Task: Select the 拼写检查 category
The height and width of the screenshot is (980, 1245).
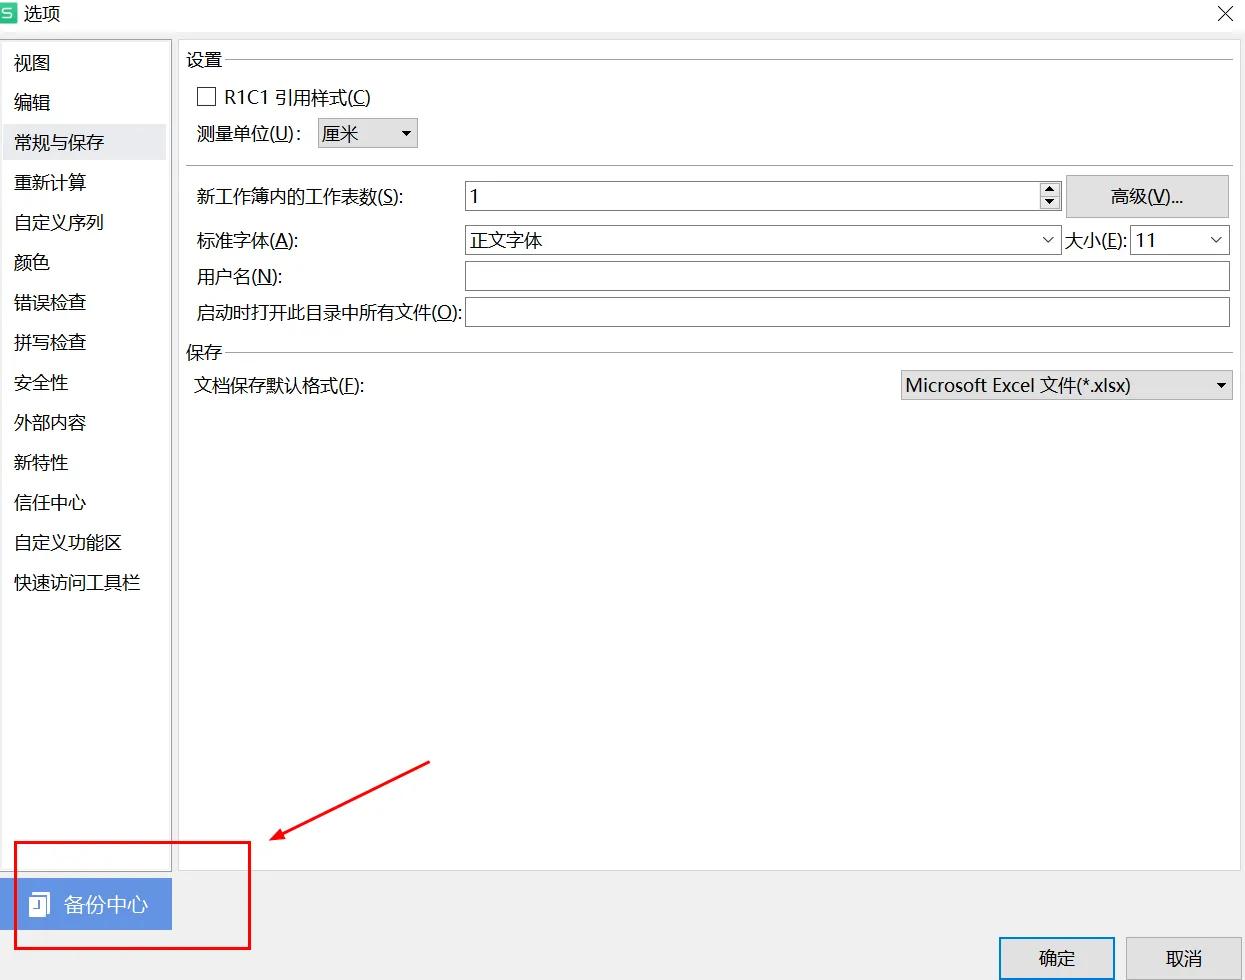Action: [85, 342]
